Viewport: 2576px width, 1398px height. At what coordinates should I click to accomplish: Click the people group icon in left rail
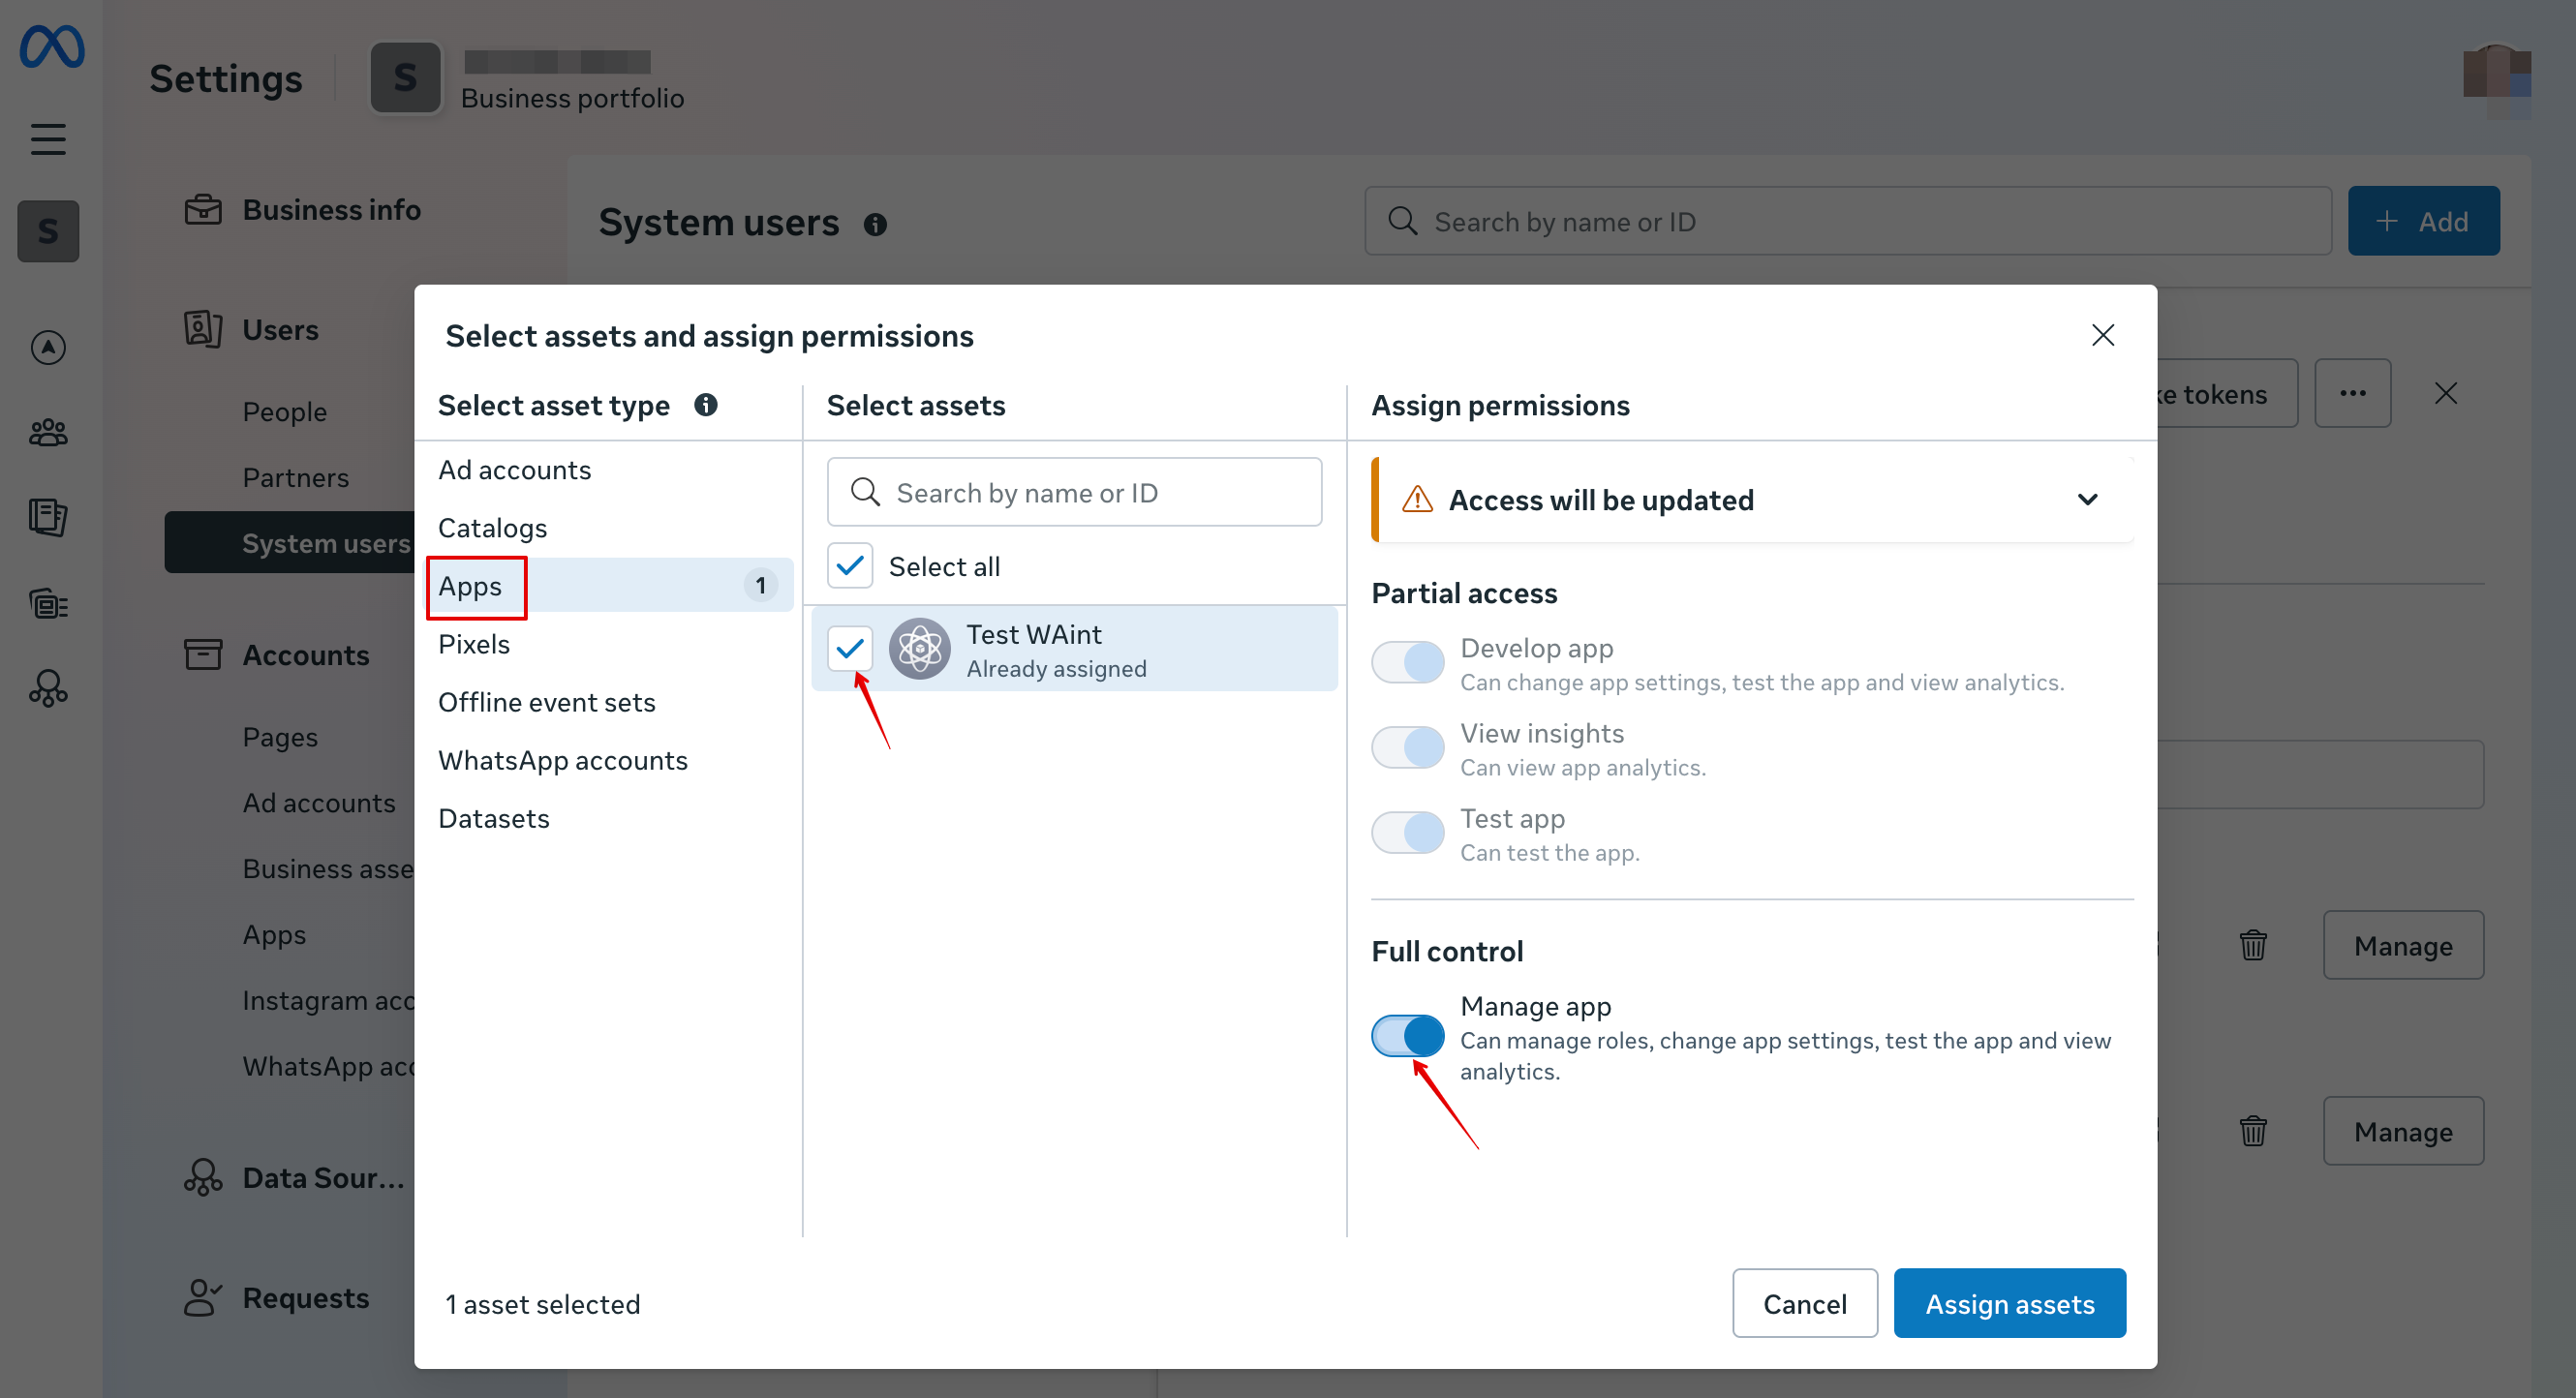[48, 433]
